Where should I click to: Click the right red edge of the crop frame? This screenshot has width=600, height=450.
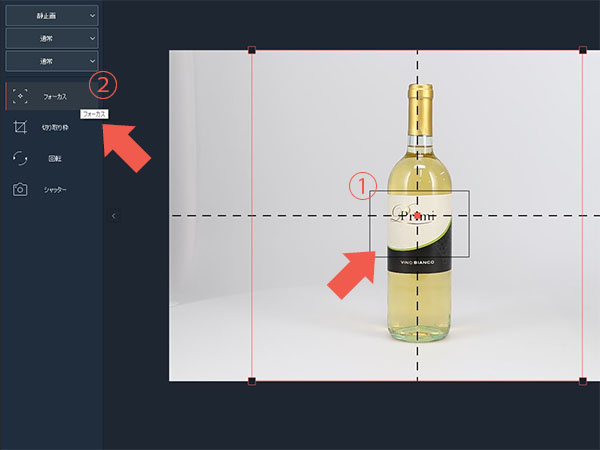click(583, 215)
